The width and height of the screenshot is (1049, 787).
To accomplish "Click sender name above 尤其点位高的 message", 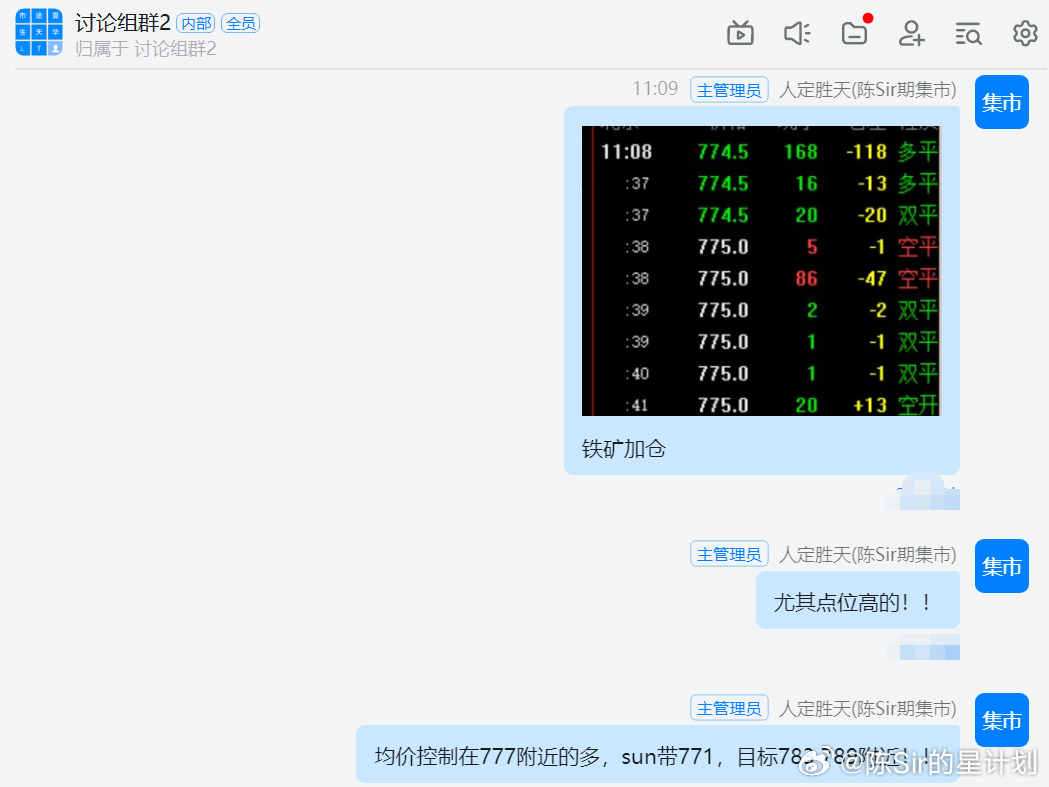I will (868, 554).
